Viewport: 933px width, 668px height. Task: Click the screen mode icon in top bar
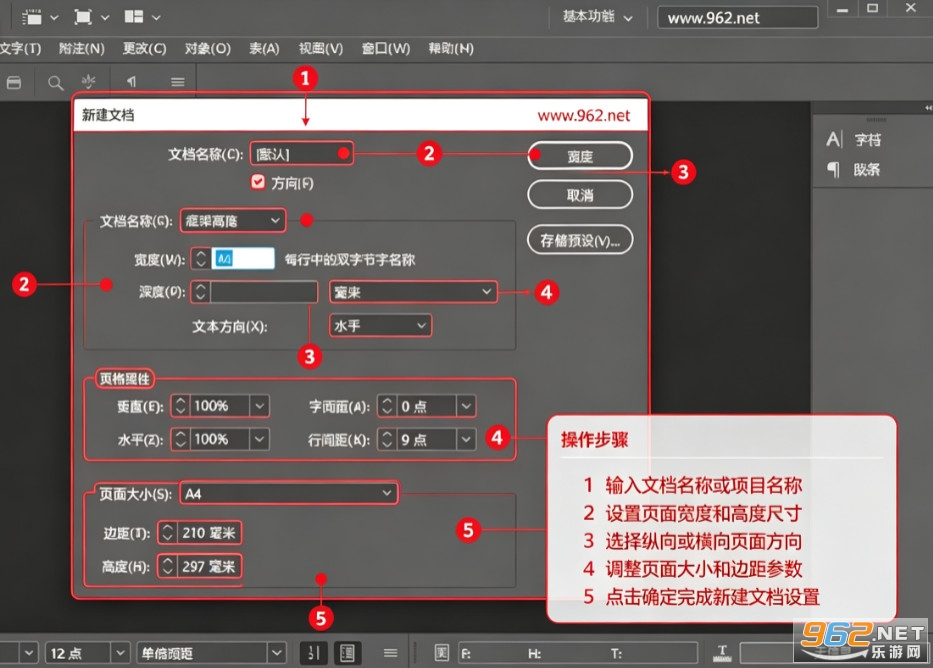point(83,17)
